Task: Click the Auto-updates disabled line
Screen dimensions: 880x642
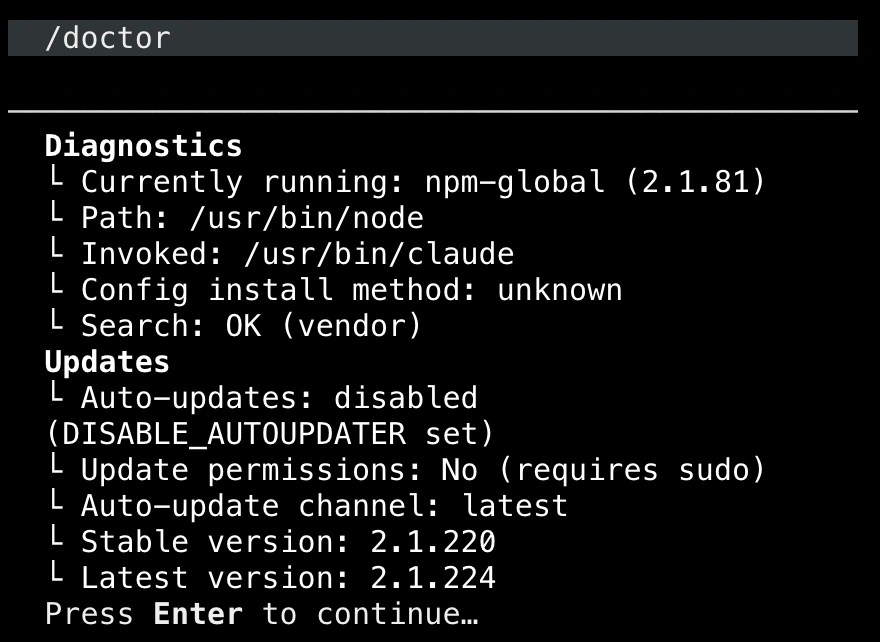Action: 262,397
